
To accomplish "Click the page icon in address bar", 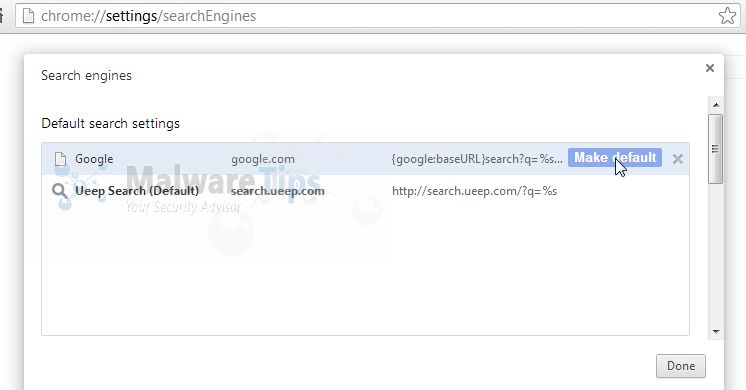I will point(29,16).
